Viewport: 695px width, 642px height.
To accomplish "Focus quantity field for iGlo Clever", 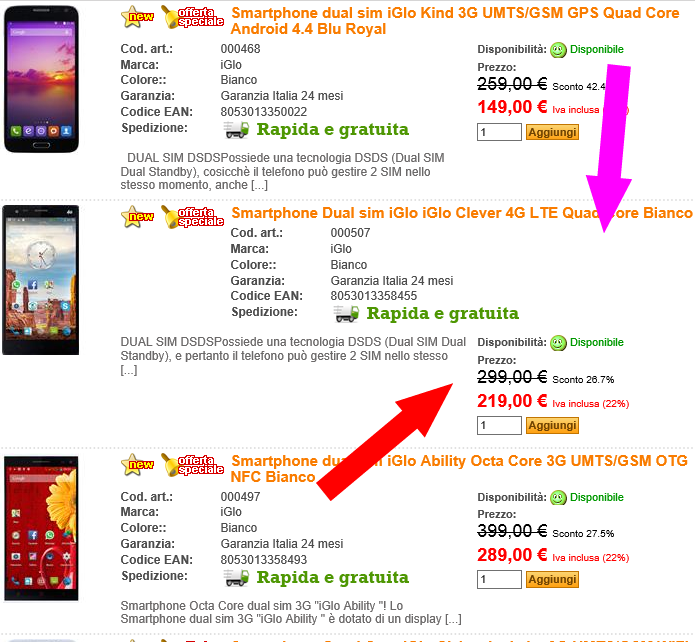I will point(499,425).
